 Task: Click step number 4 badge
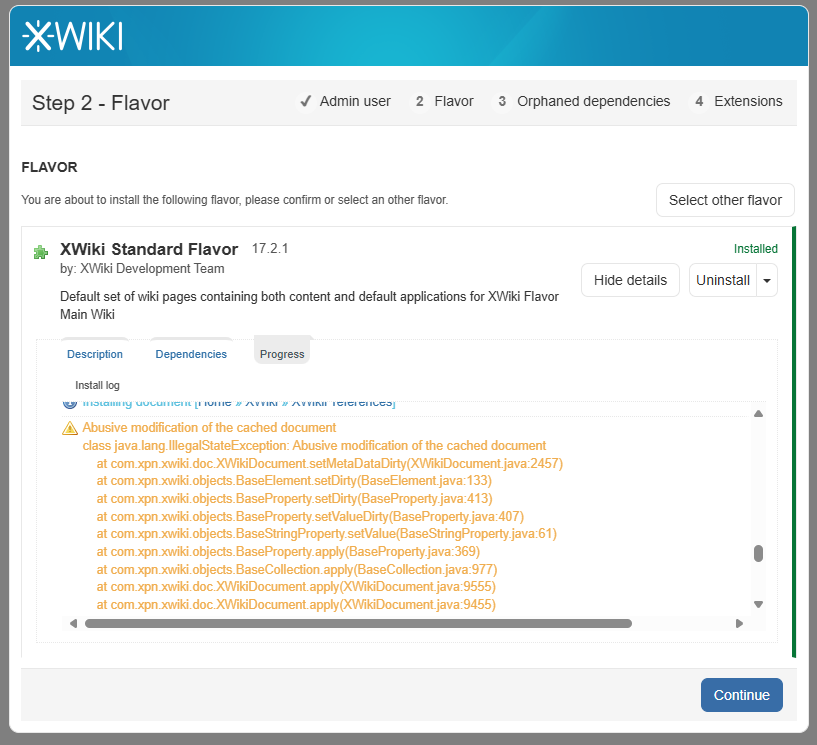[699, 101]
